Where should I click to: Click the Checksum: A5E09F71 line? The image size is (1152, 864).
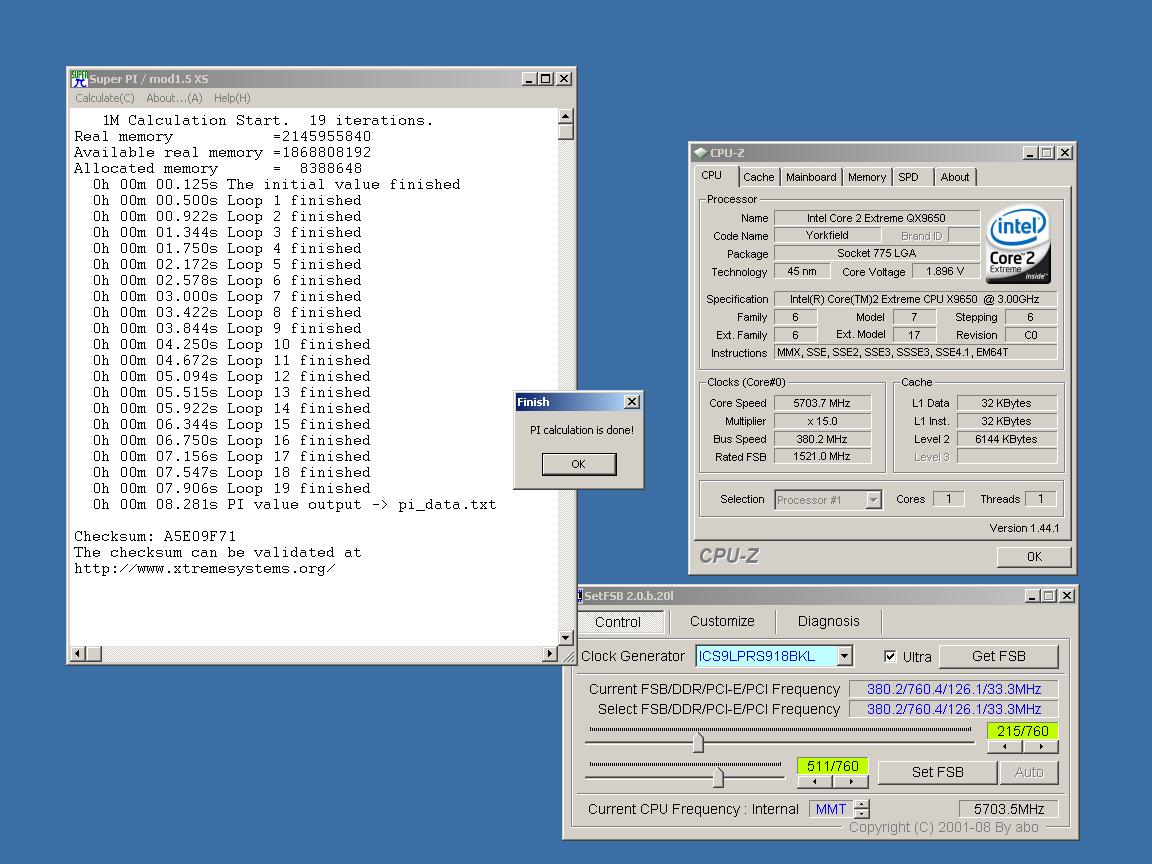pyautogui.click(x=155, y=536)
